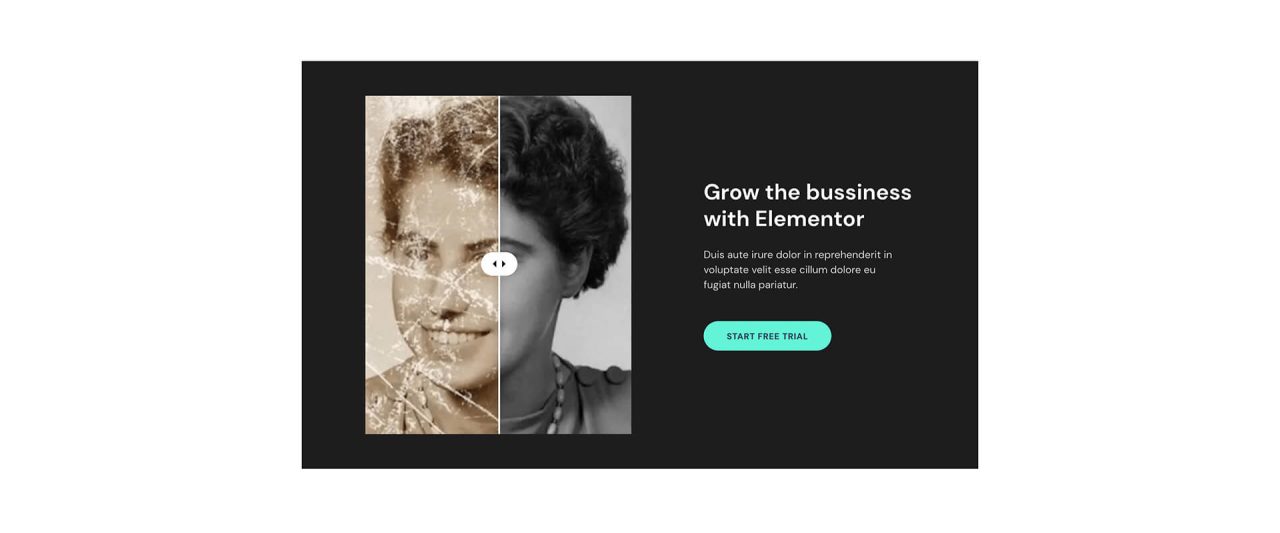This screenshot has width=1280, height=533.
Task: Click the word 'Elementor' in the heading
Action: pos(809,219)
